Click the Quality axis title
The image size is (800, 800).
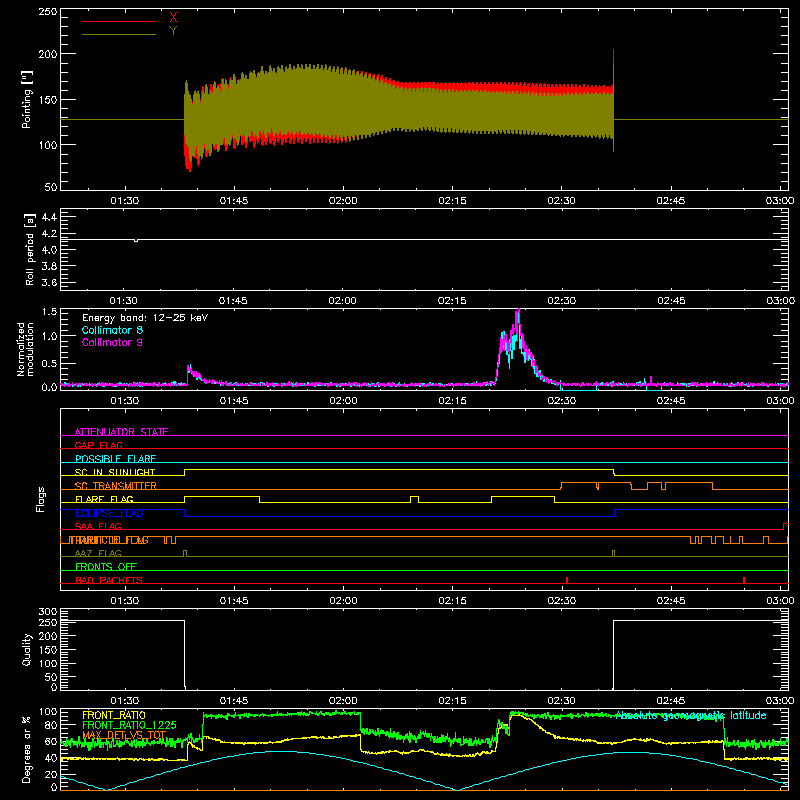[x=27, y=649]
